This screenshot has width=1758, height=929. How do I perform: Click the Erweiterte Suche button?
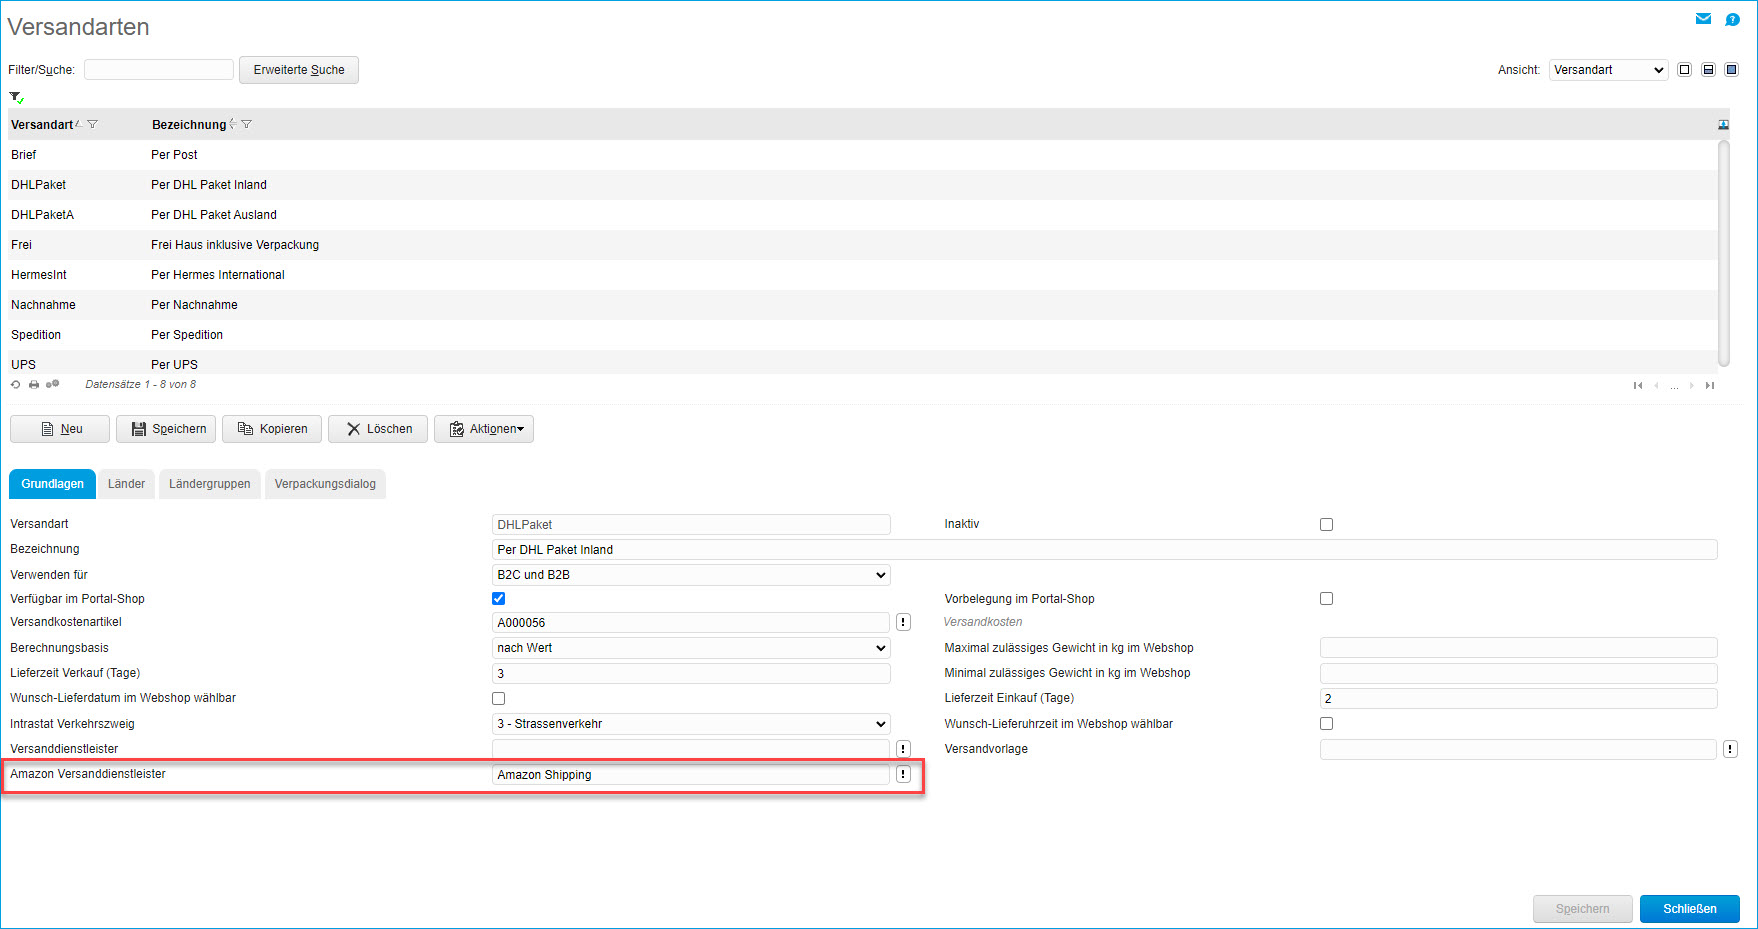[298, 70]
